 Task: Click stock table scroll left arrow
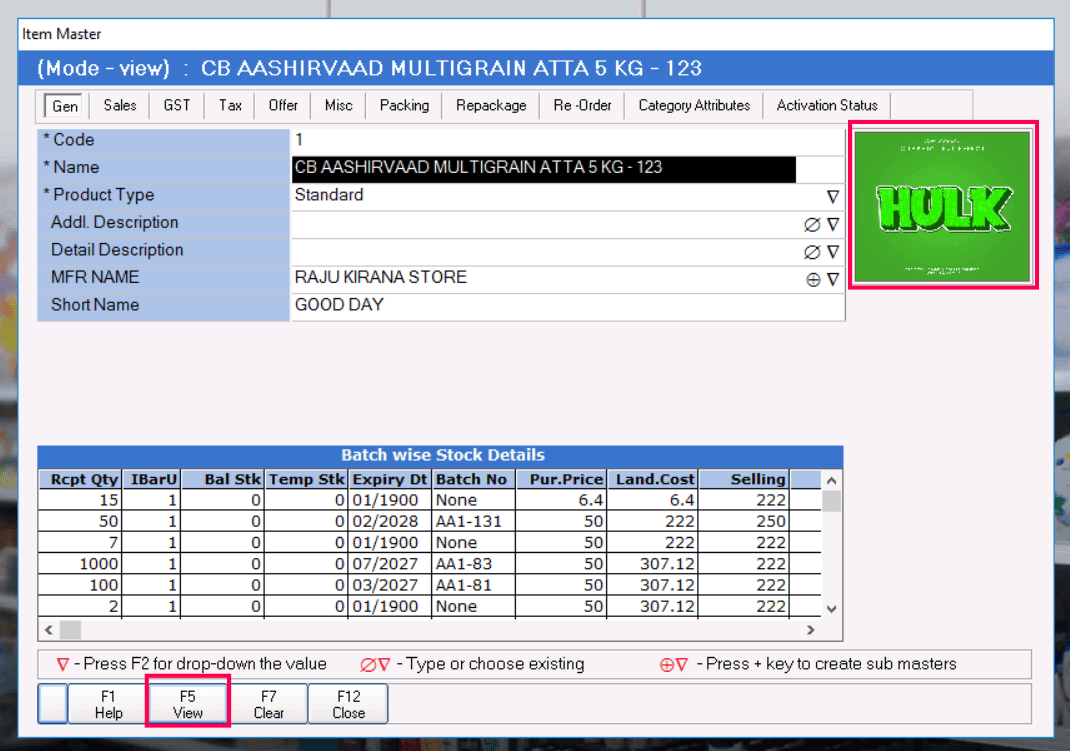(48, 630)
